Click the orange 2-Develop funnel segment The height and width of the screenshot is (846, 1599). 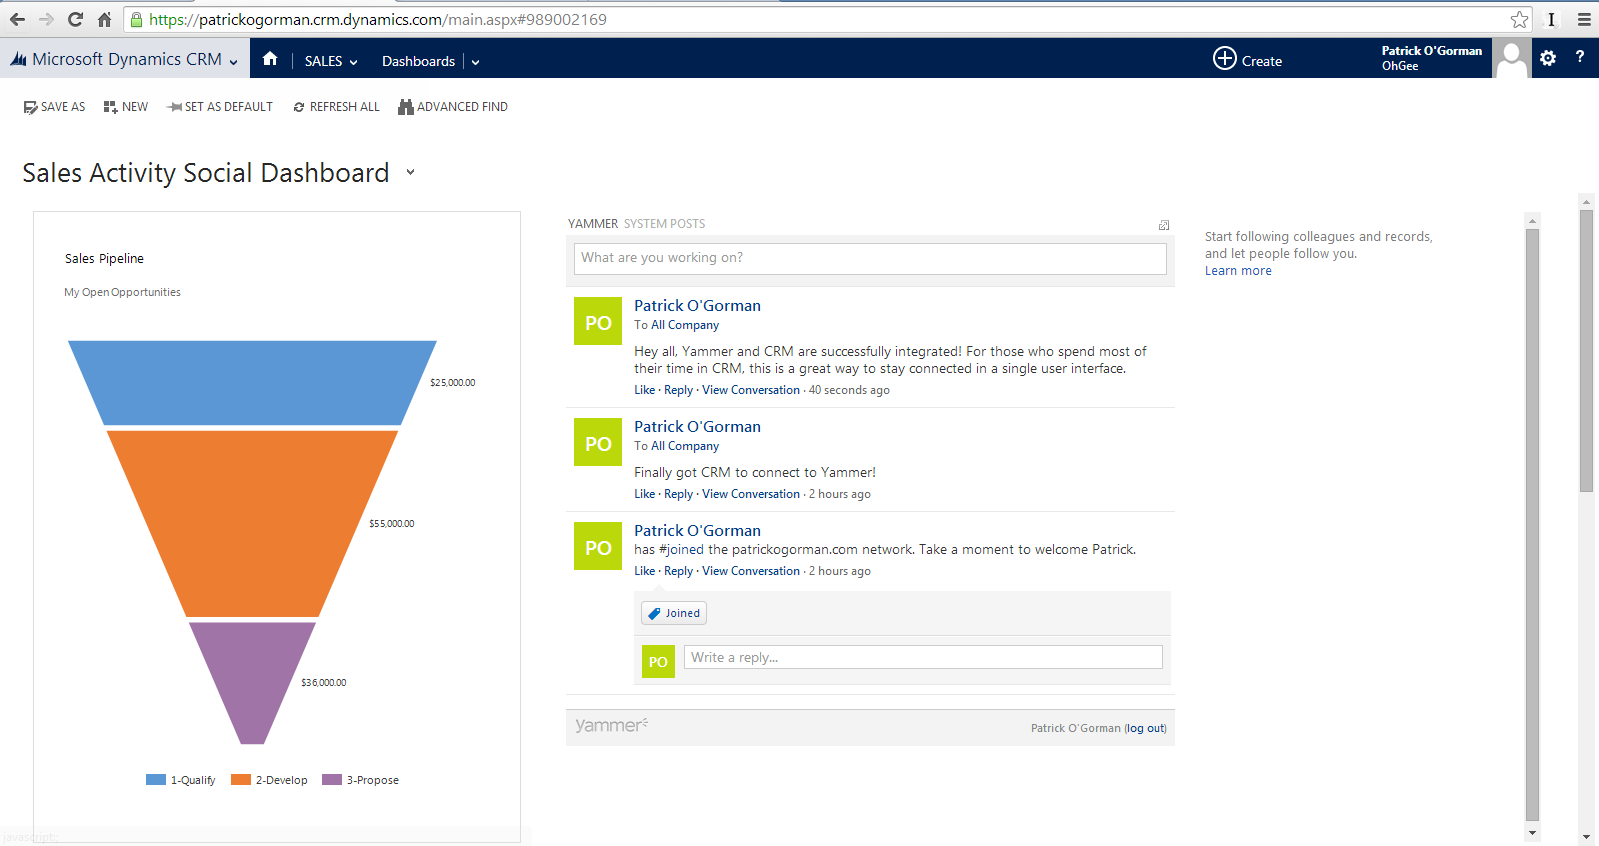(252, 523)
